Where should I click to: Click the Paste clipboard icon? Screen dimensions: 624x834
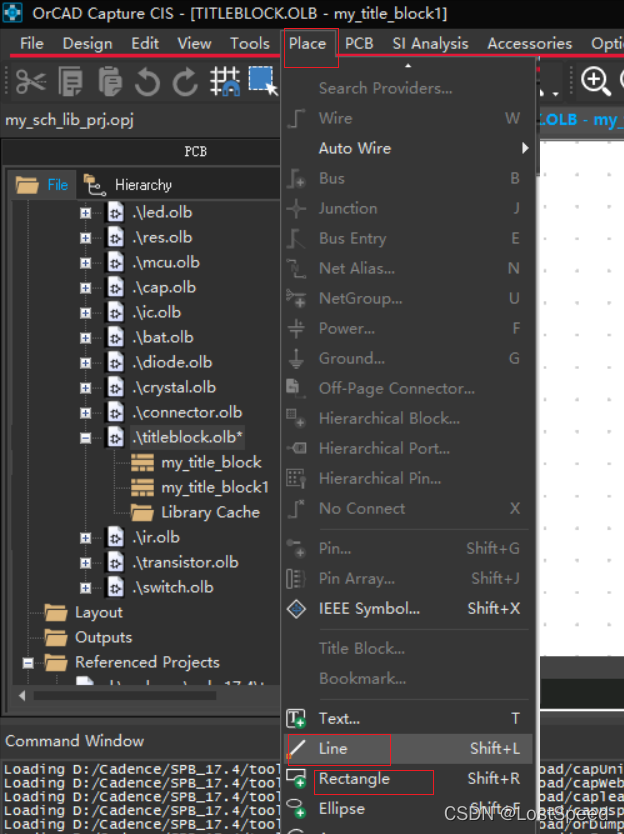pyautogui.click(x=109, y=82)
